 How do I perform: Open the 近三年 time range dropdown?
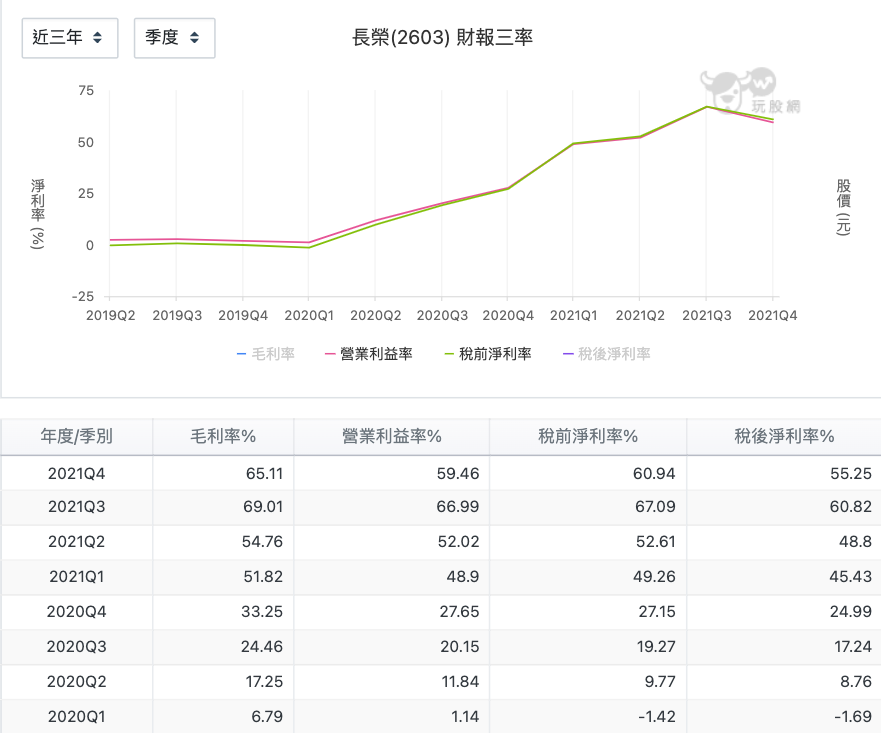point(70,38)
